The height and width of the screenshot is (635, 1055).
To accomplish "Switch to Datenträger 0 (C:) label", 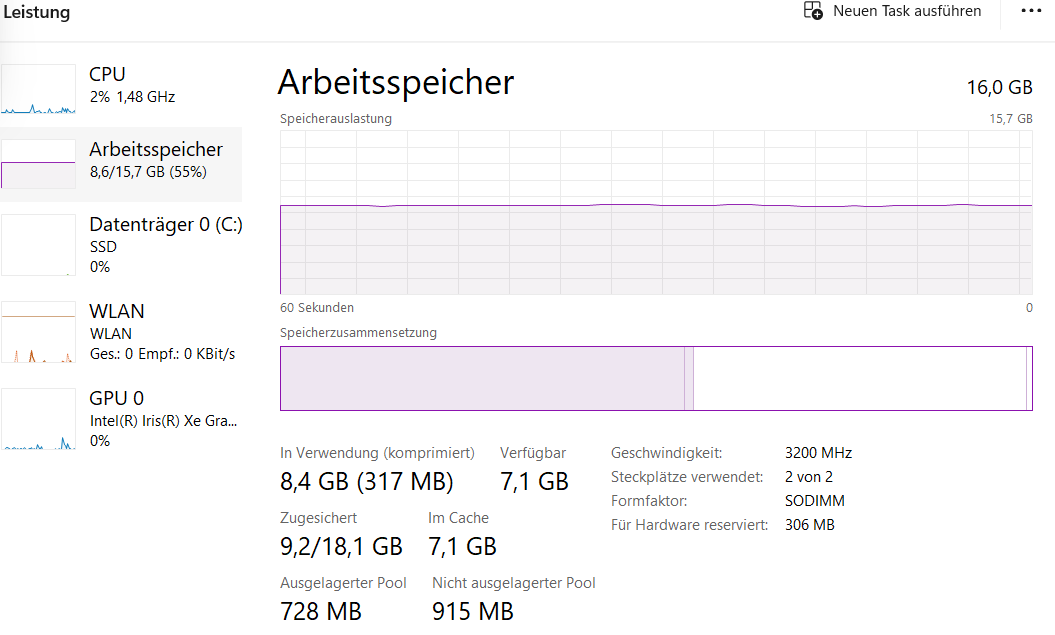I will tap(165, 225).
